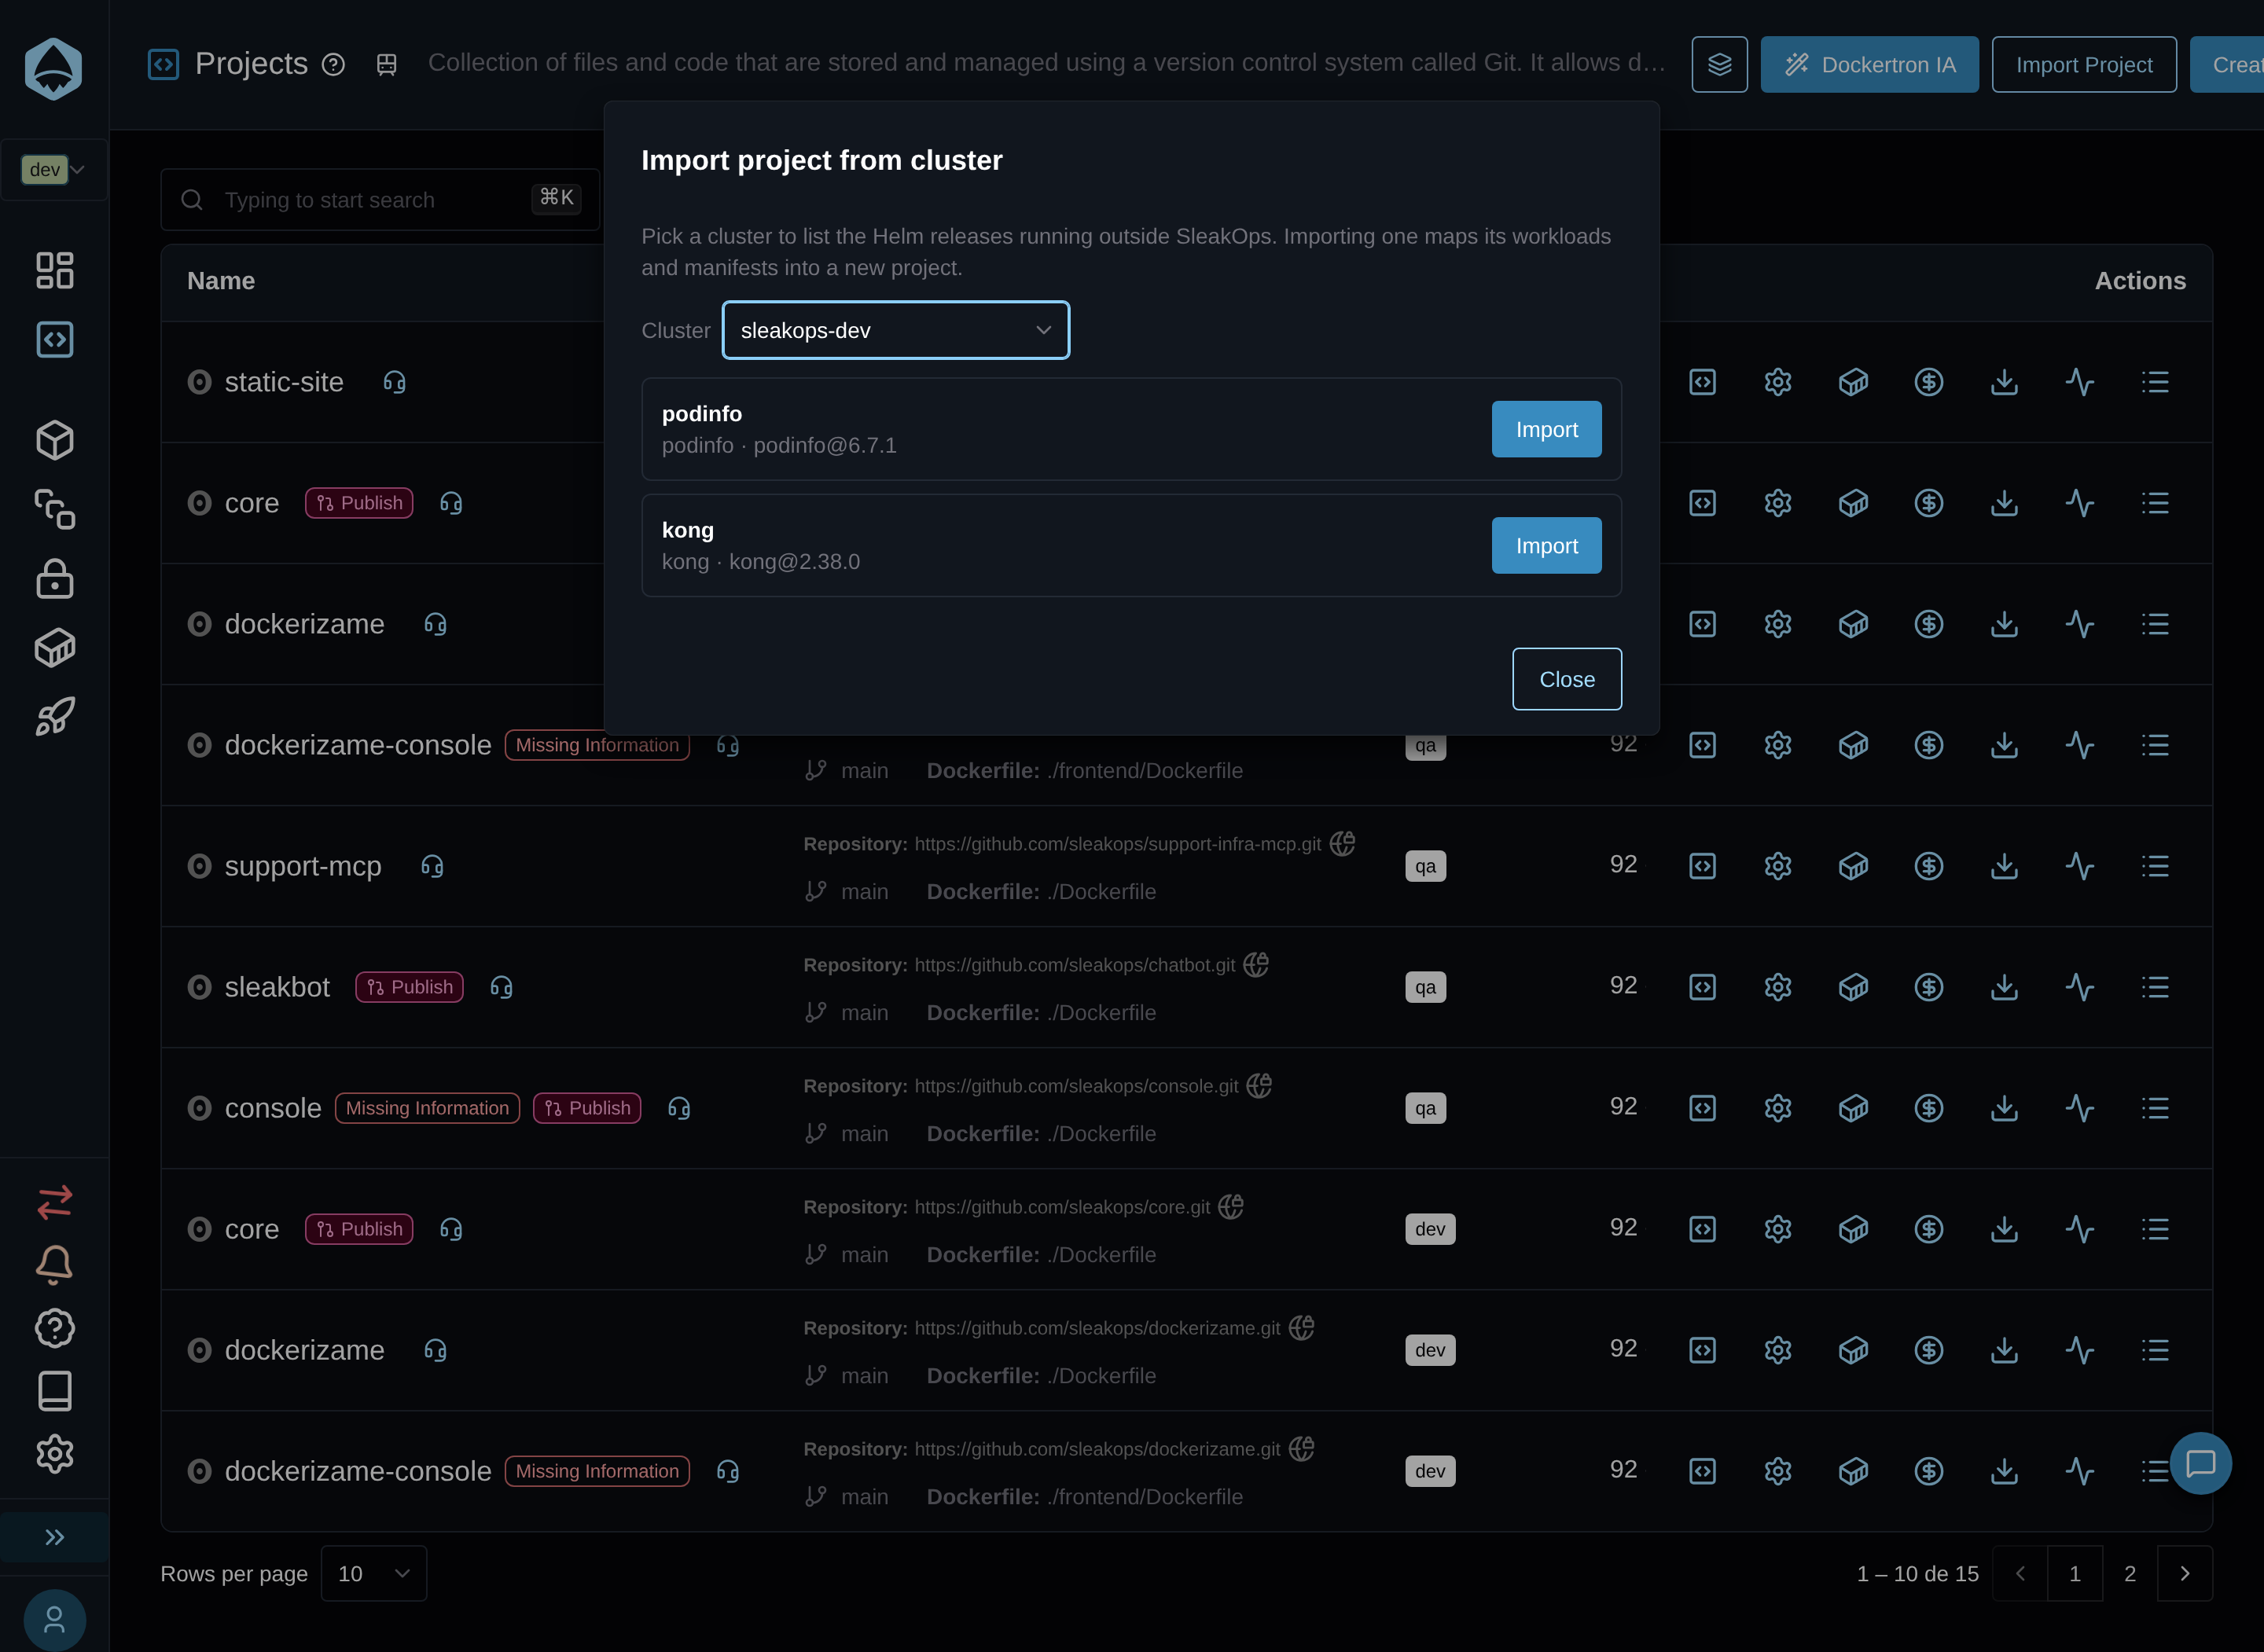Open the rocket icon in sidebar
Screen dimensions: 2264x1652
click(x=54, y=717)
